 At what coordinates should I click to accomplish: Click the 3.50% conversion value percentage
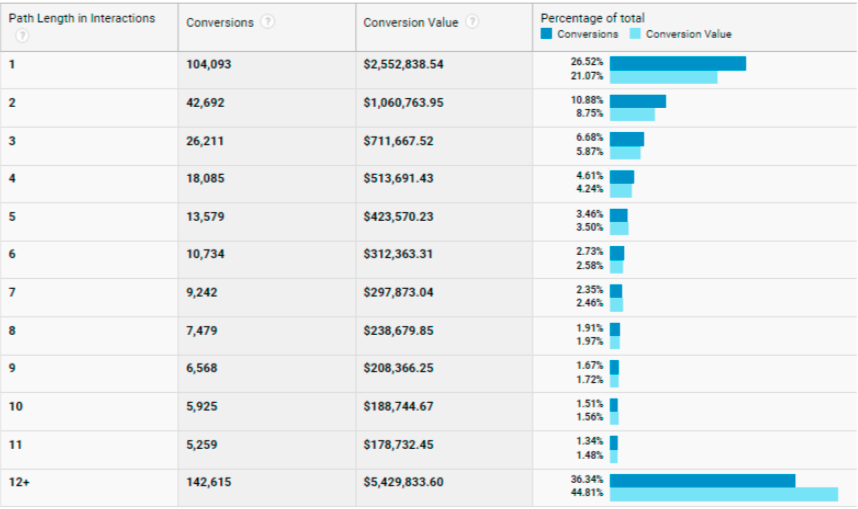tap(589, 227)
